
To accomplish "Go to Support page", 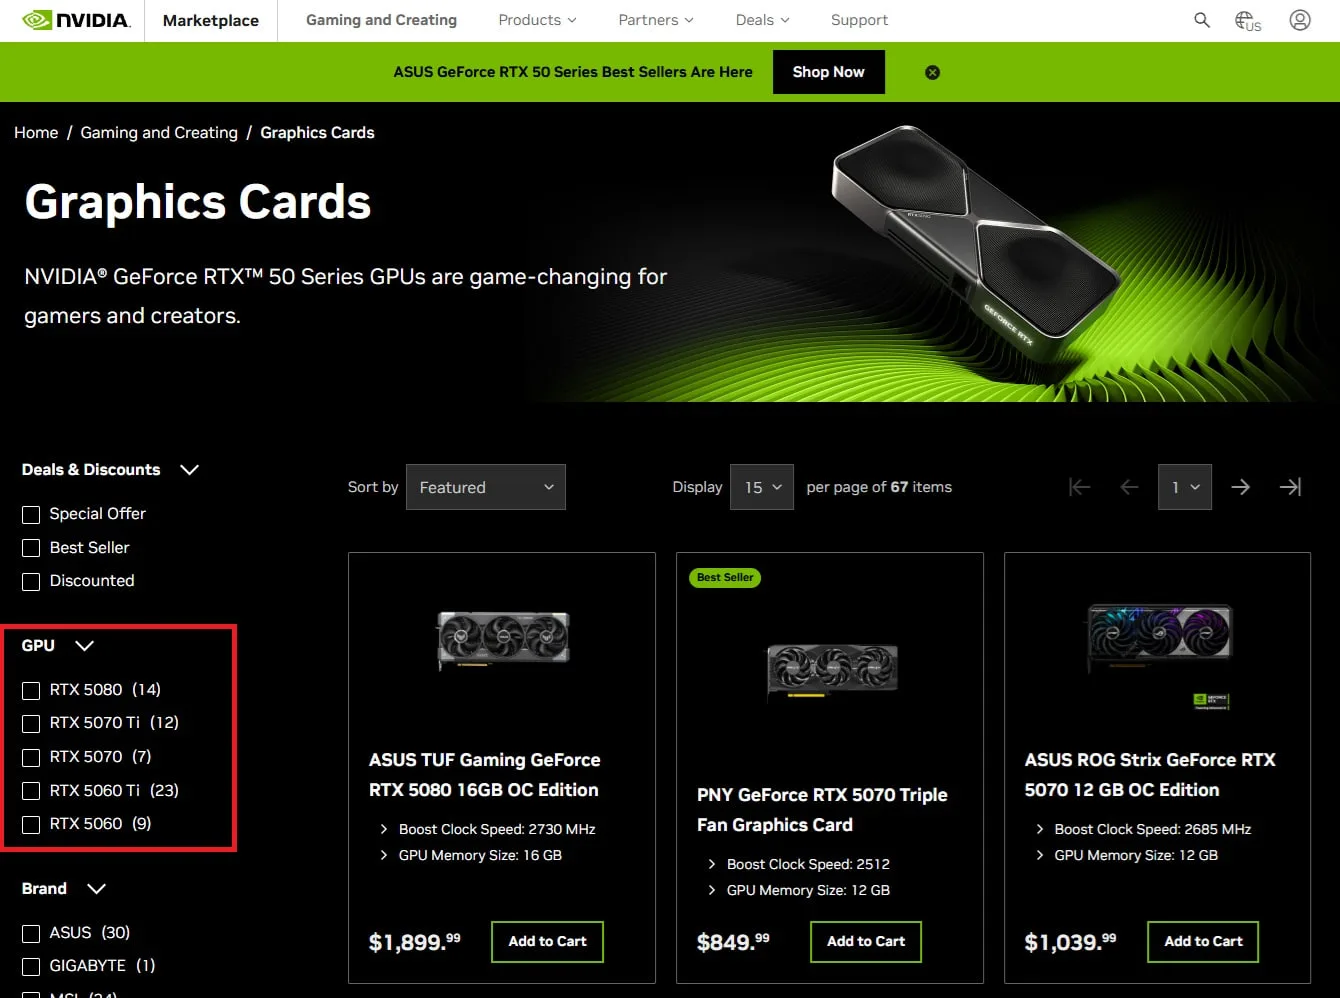I will tap(859, 20).
